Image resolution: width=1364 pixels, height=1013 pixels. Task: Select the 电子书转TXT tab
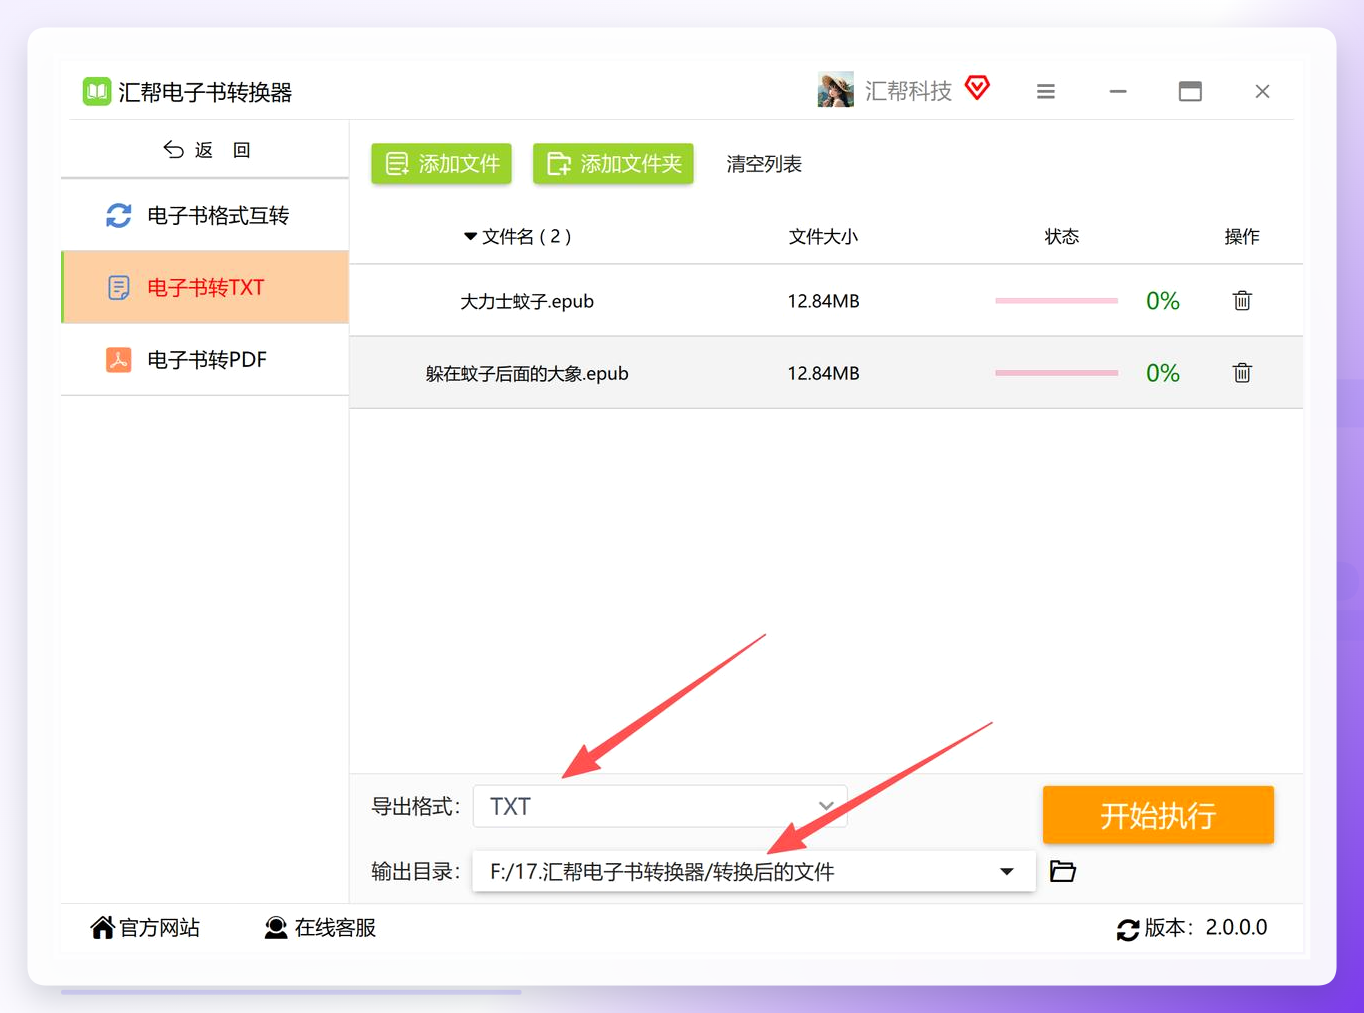click(x=205, y=288)
